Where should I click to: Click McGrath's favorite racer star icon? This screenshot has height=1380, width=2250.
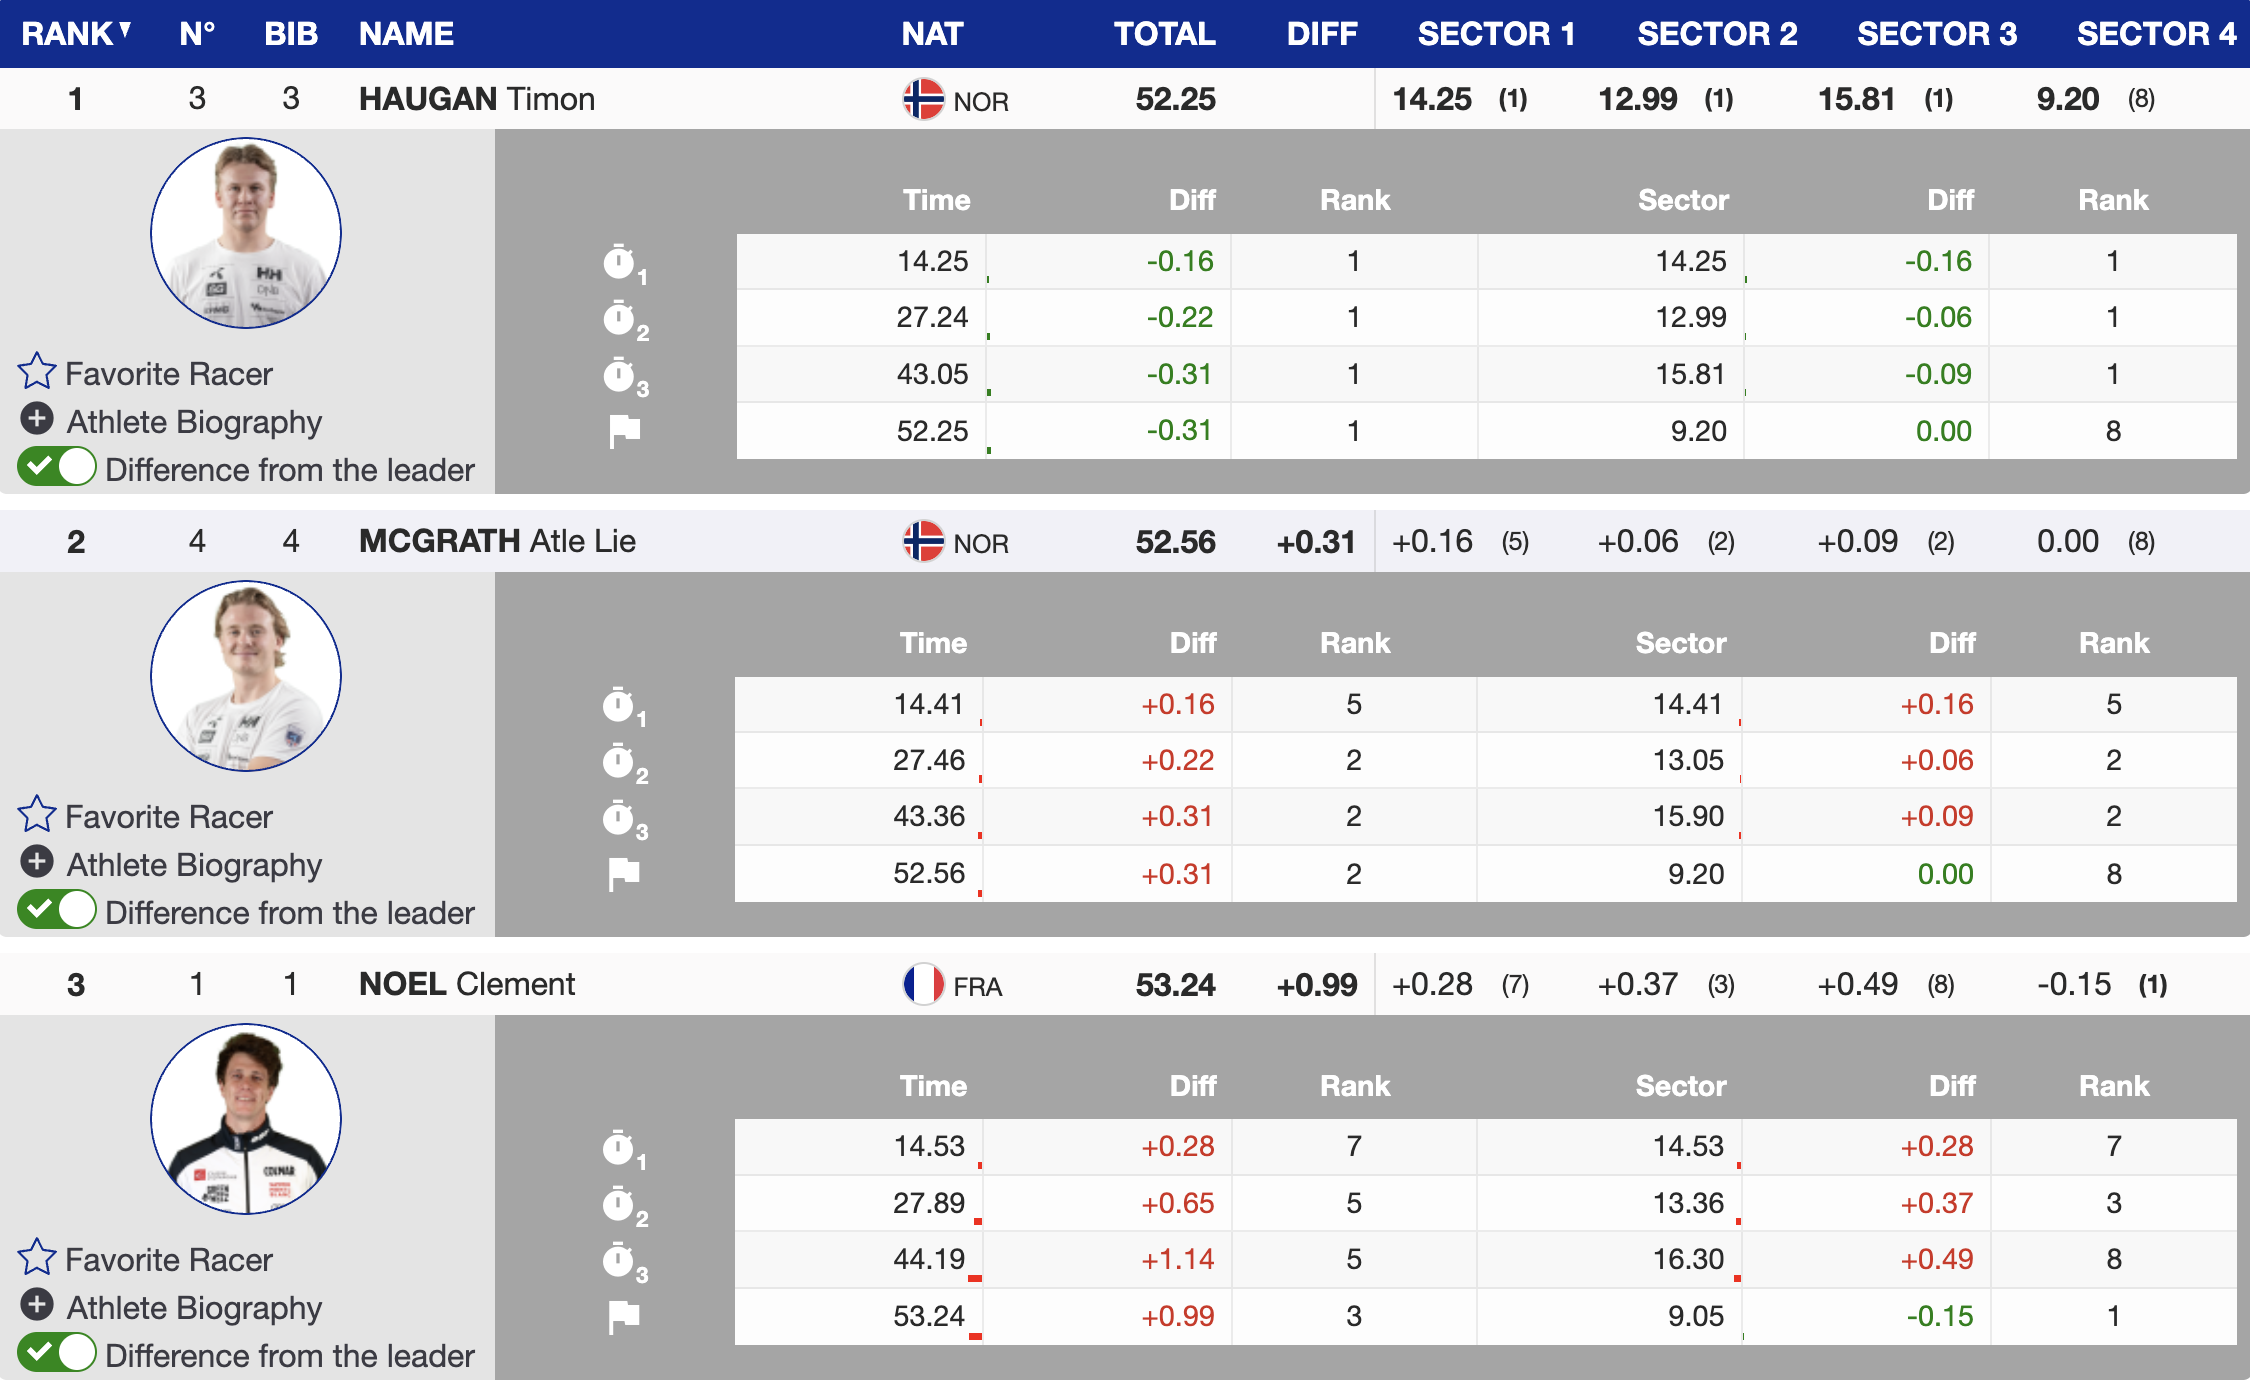coord(37,815)
